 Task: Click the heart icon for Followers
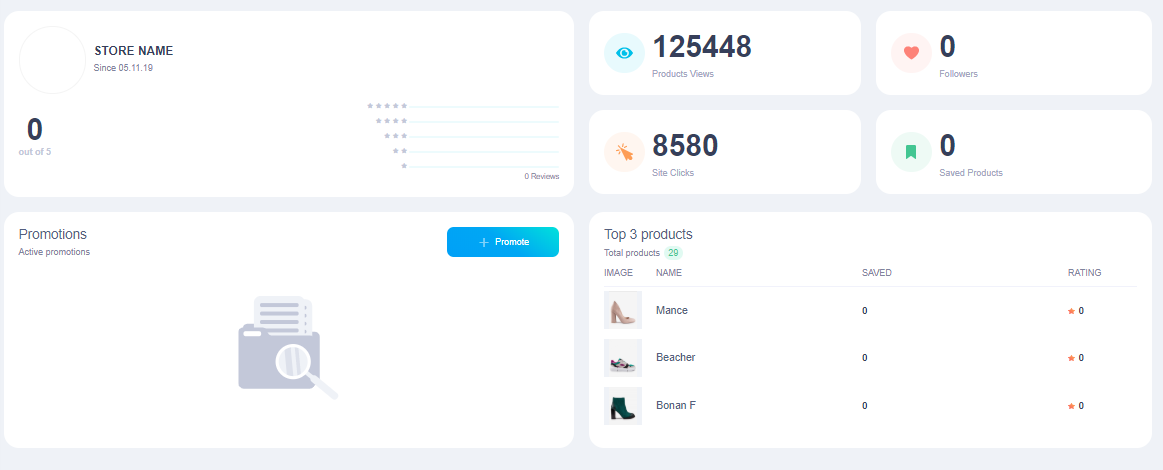[x=911, y=53]
